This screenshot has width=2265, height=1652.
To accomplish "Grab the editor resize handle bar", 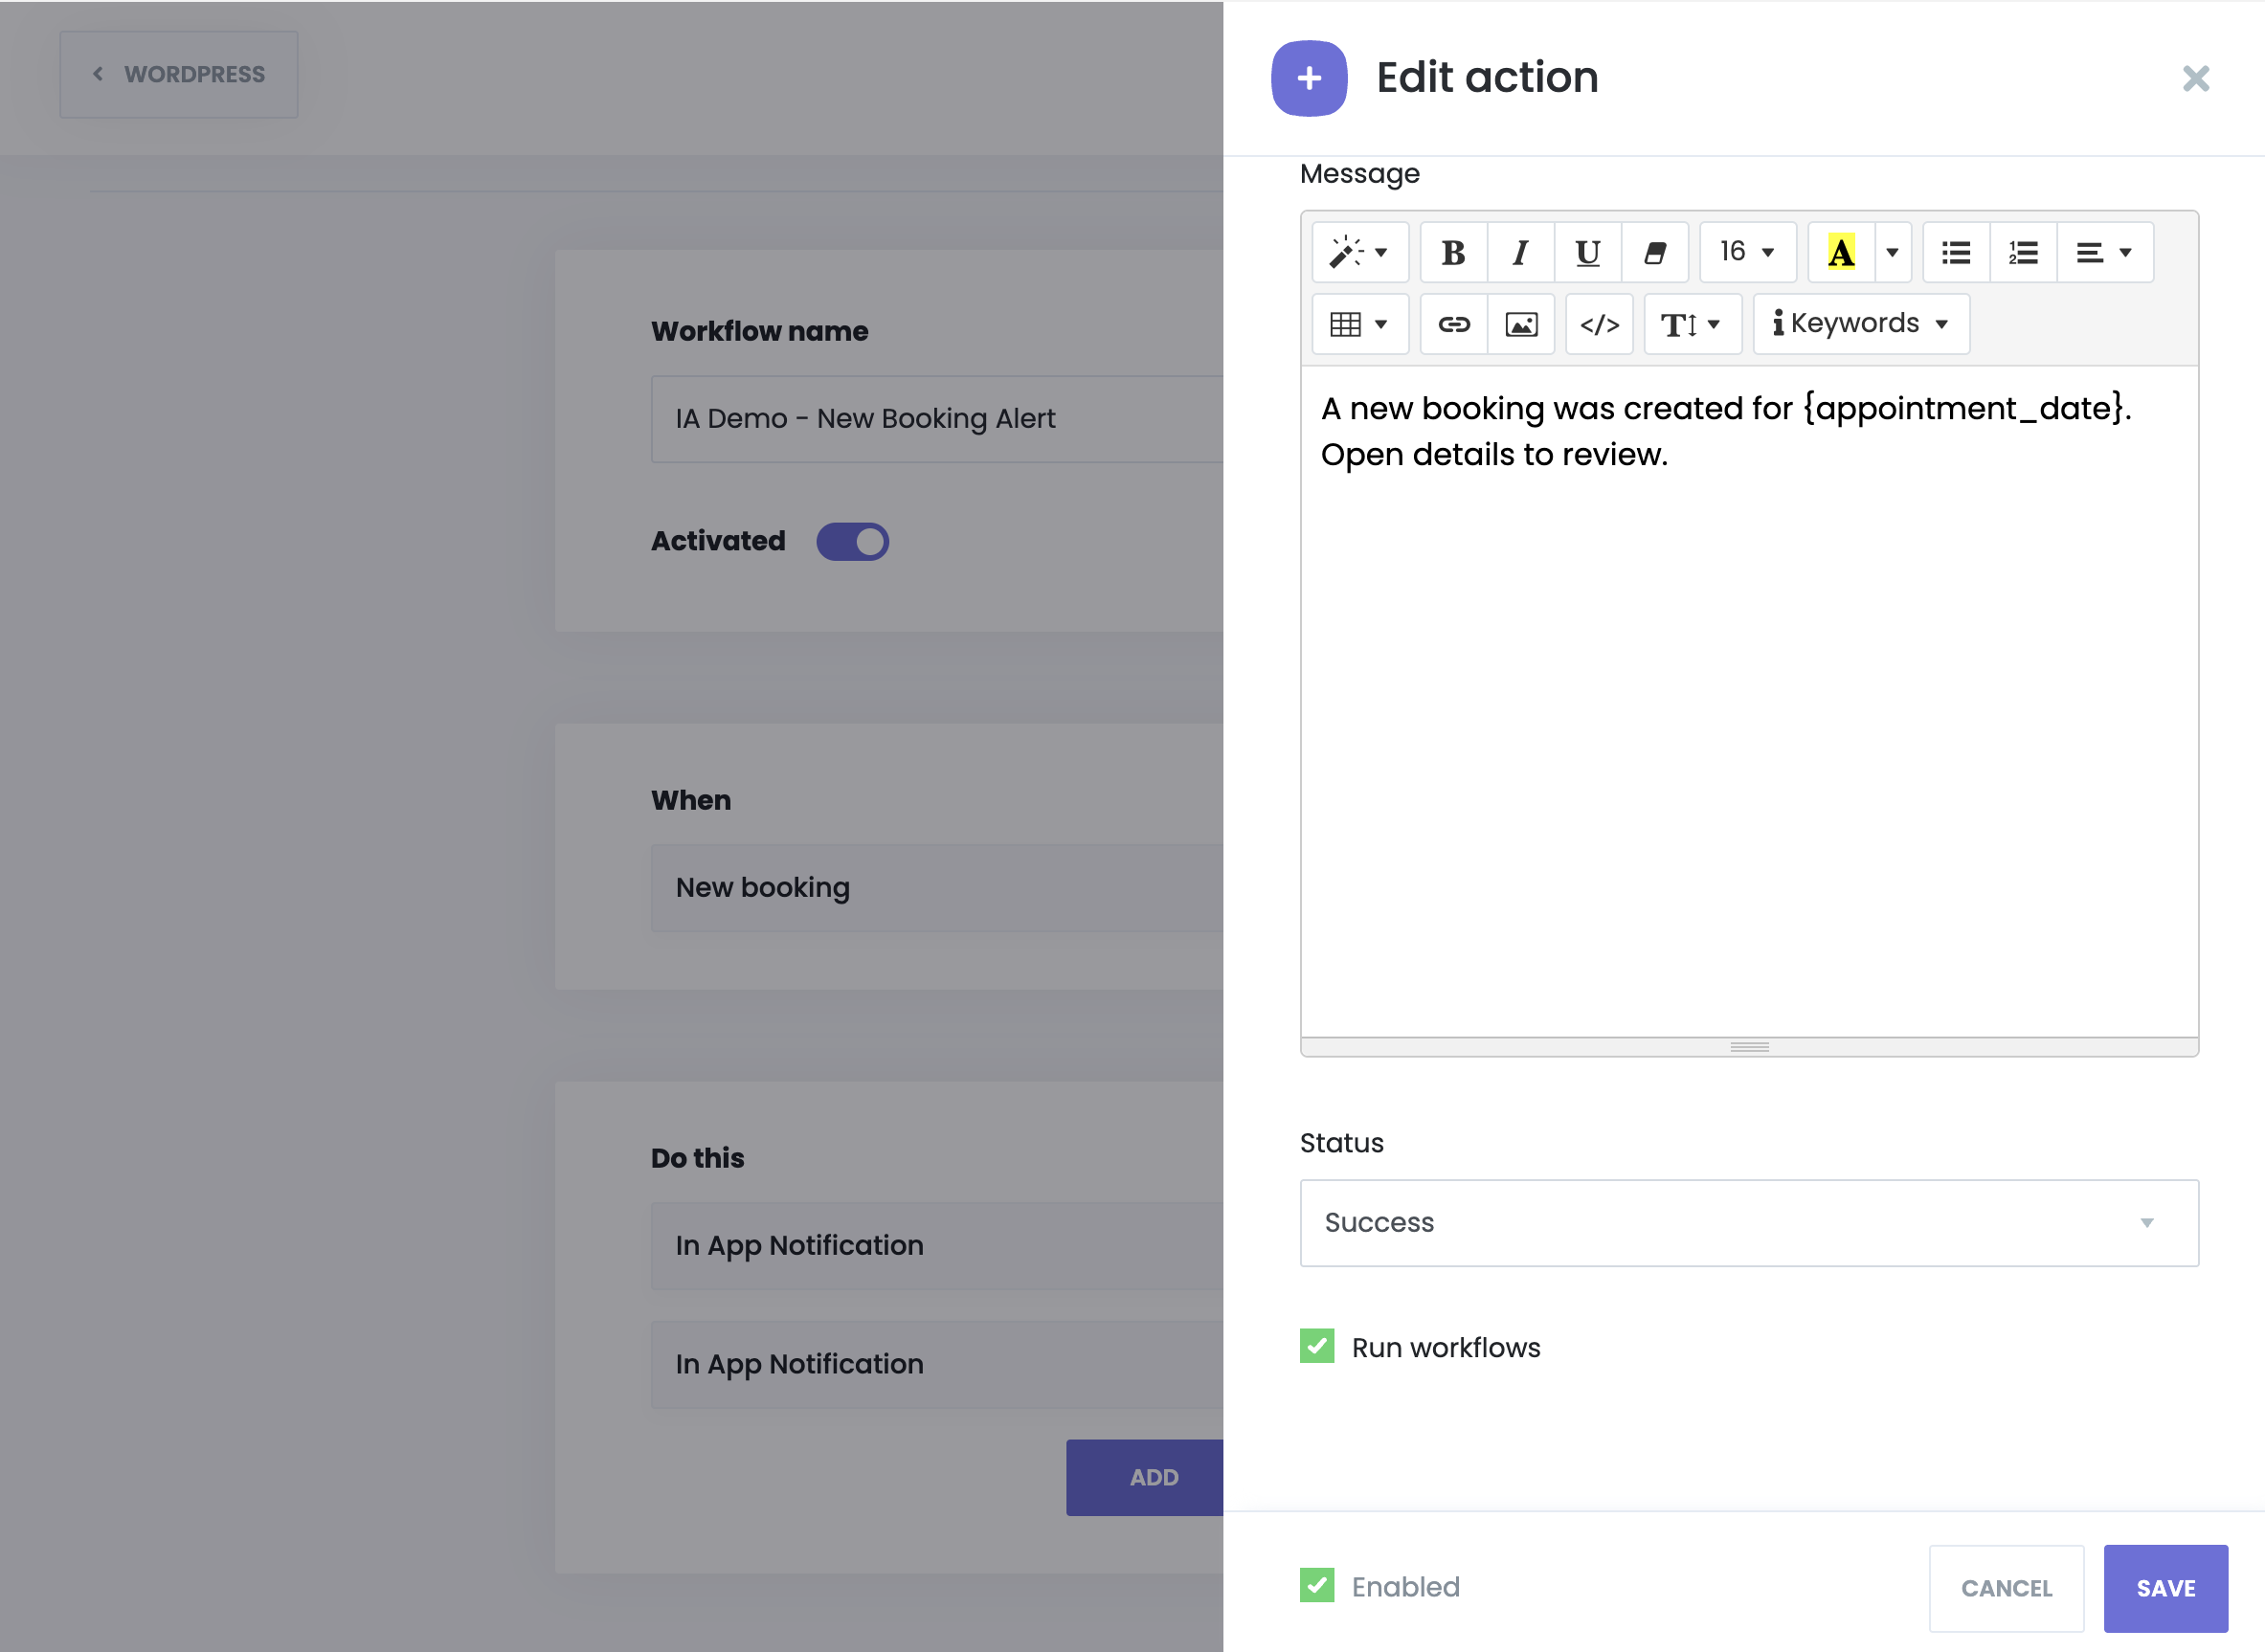I will coord(1748,1047).
